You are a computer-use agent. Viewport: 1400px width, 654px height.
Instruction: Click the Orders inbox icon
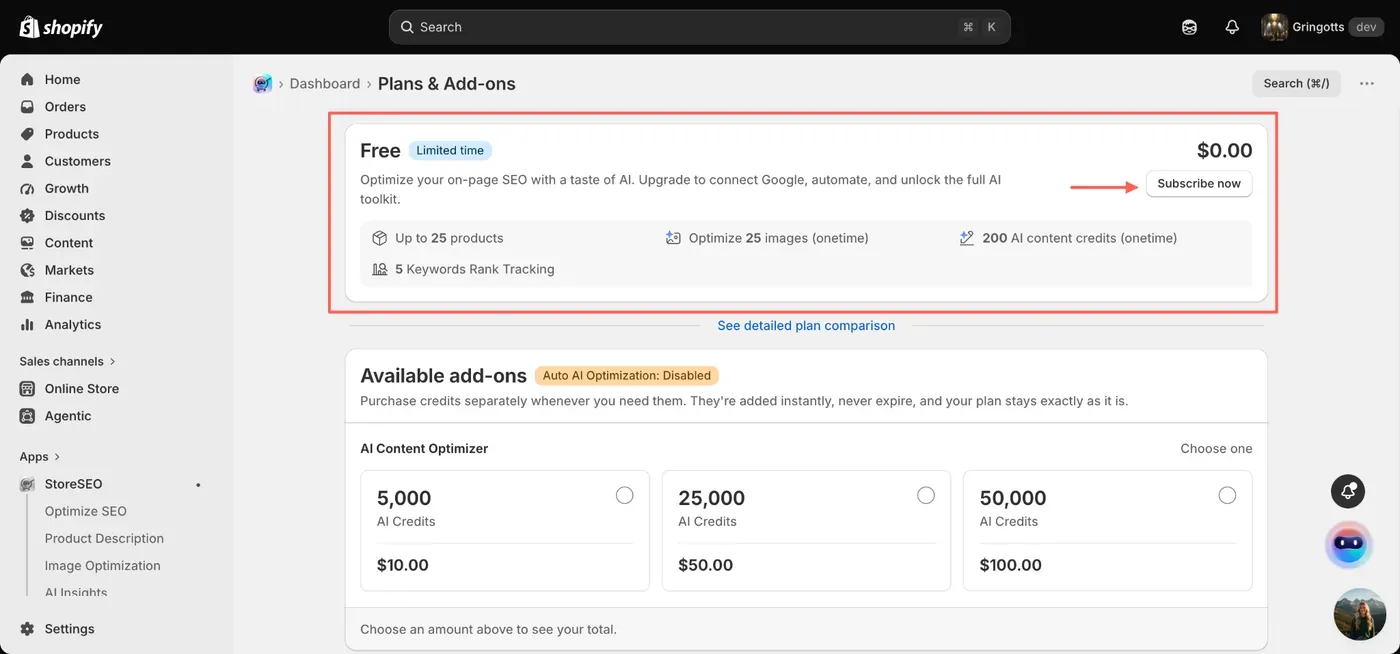(x=27, y=106)
